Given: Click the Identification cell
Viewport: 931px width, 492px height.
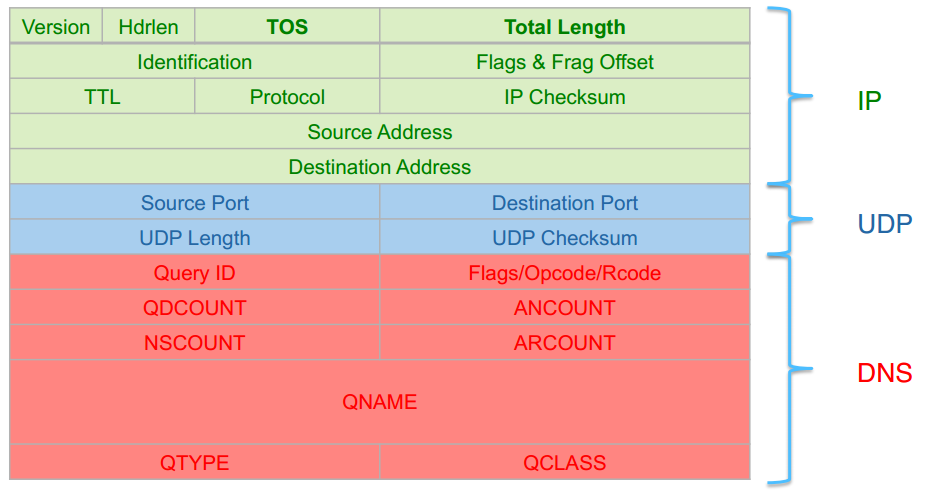Looking at the screenshot, I should tap(194, 62).
